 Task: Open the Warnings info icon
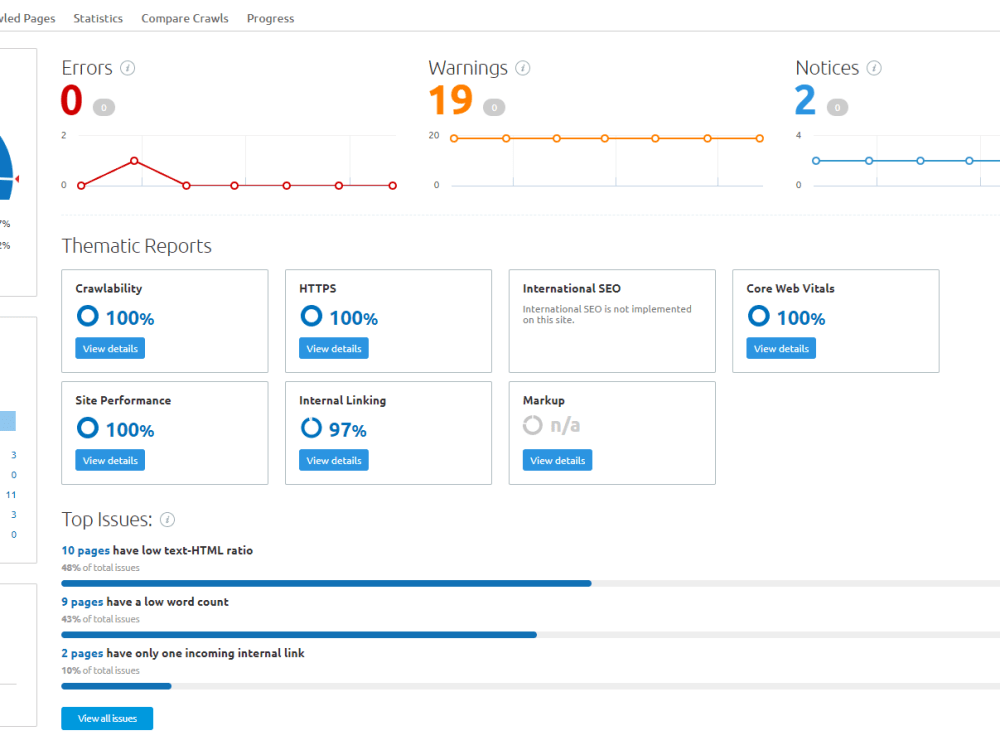[523, 68]
